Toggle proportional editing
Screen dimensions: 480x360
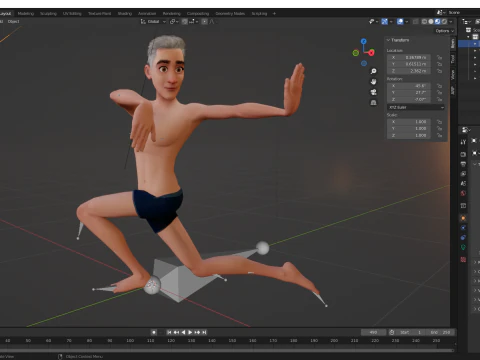pos(204,21)
